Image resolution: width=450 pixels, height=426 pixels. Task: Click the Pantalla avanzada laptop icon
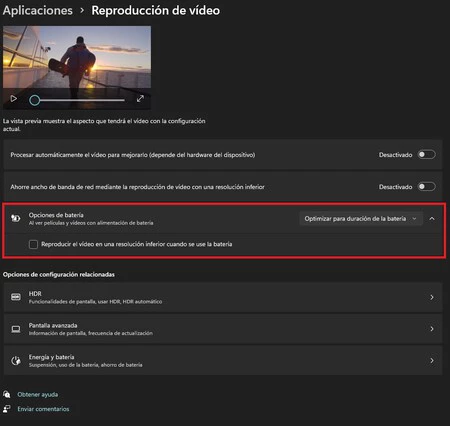point(16,329)
